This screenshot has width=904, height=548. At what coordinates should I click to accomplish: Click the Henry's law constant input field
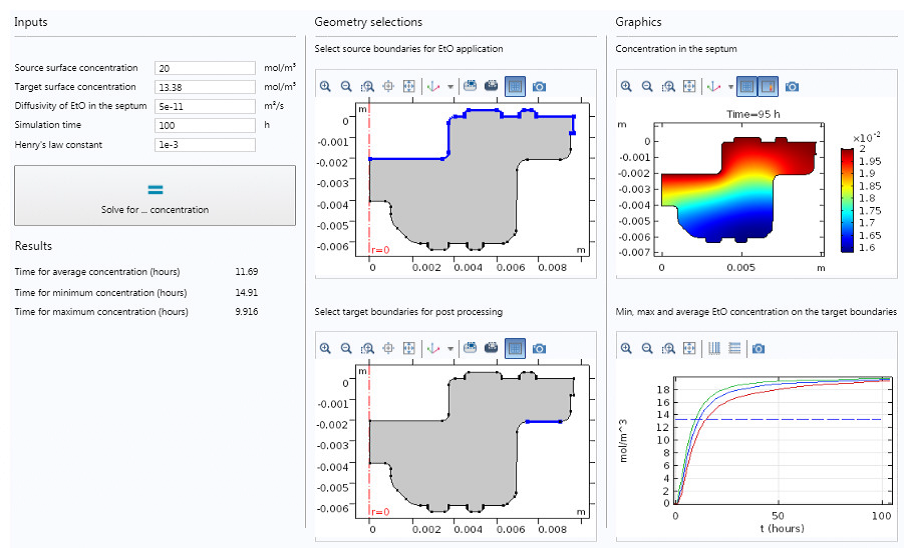tap(205, 145)
